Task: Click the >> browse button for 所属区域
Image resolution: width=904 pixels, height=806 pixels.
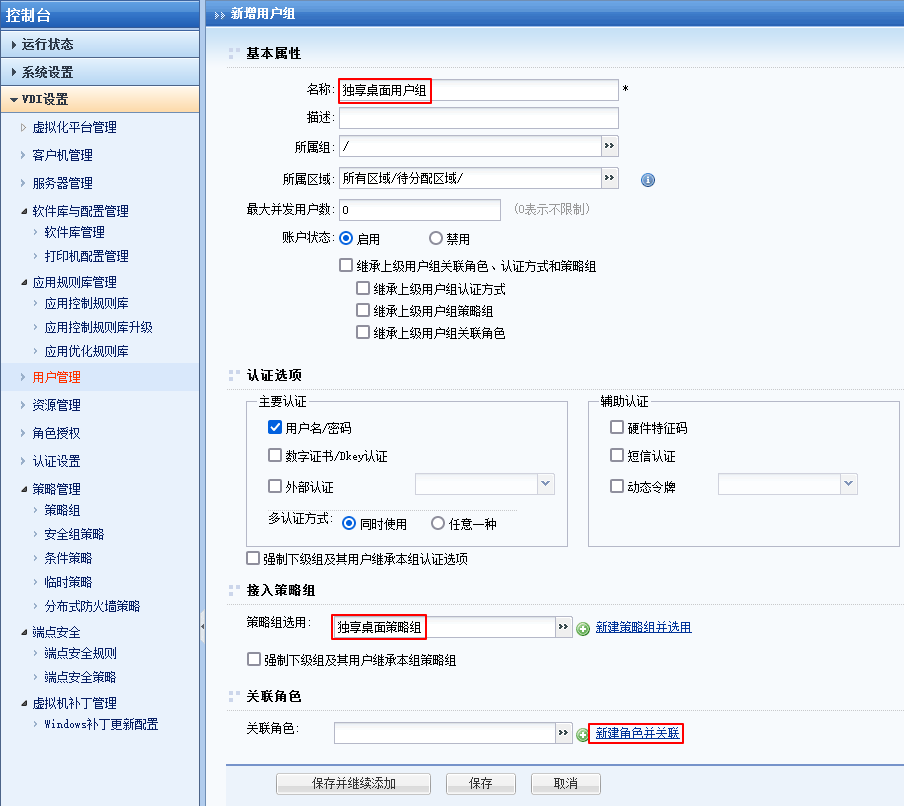Action: (609, 178)
